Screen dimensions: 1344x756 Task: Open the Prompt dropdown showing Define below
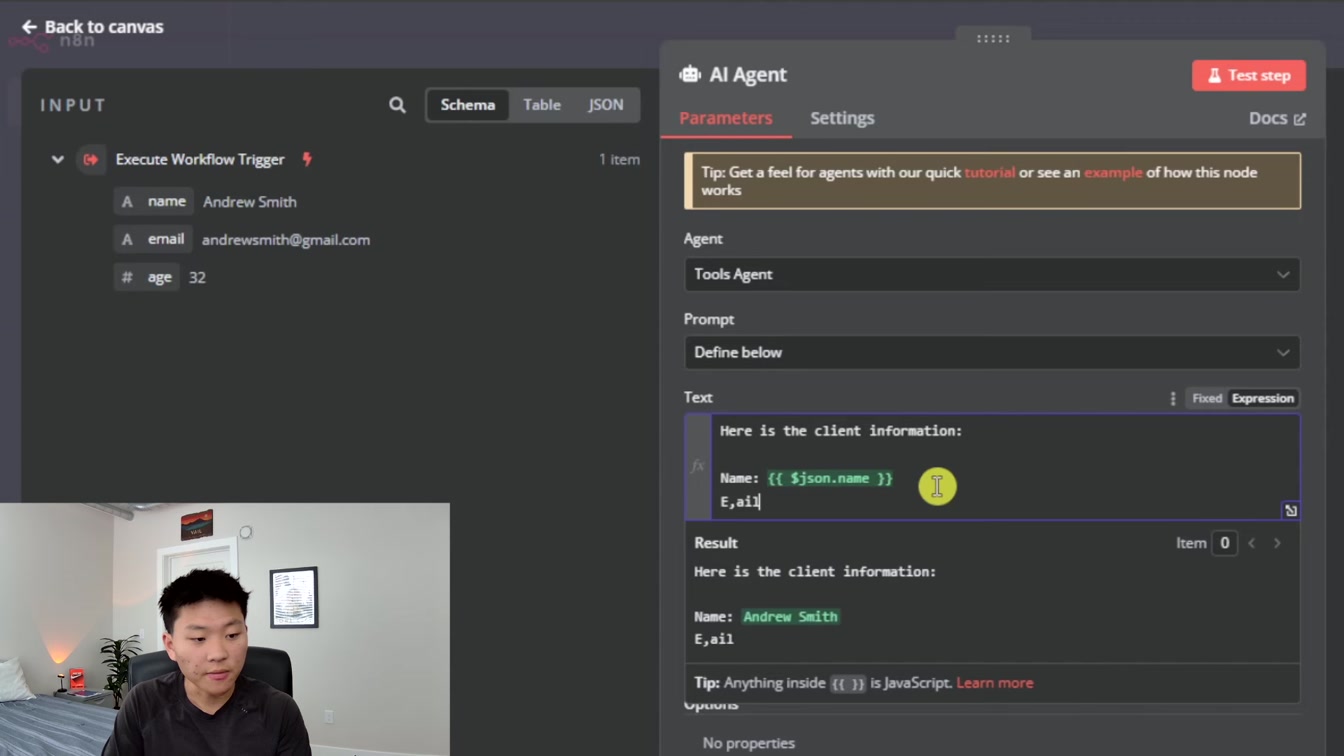992,352
